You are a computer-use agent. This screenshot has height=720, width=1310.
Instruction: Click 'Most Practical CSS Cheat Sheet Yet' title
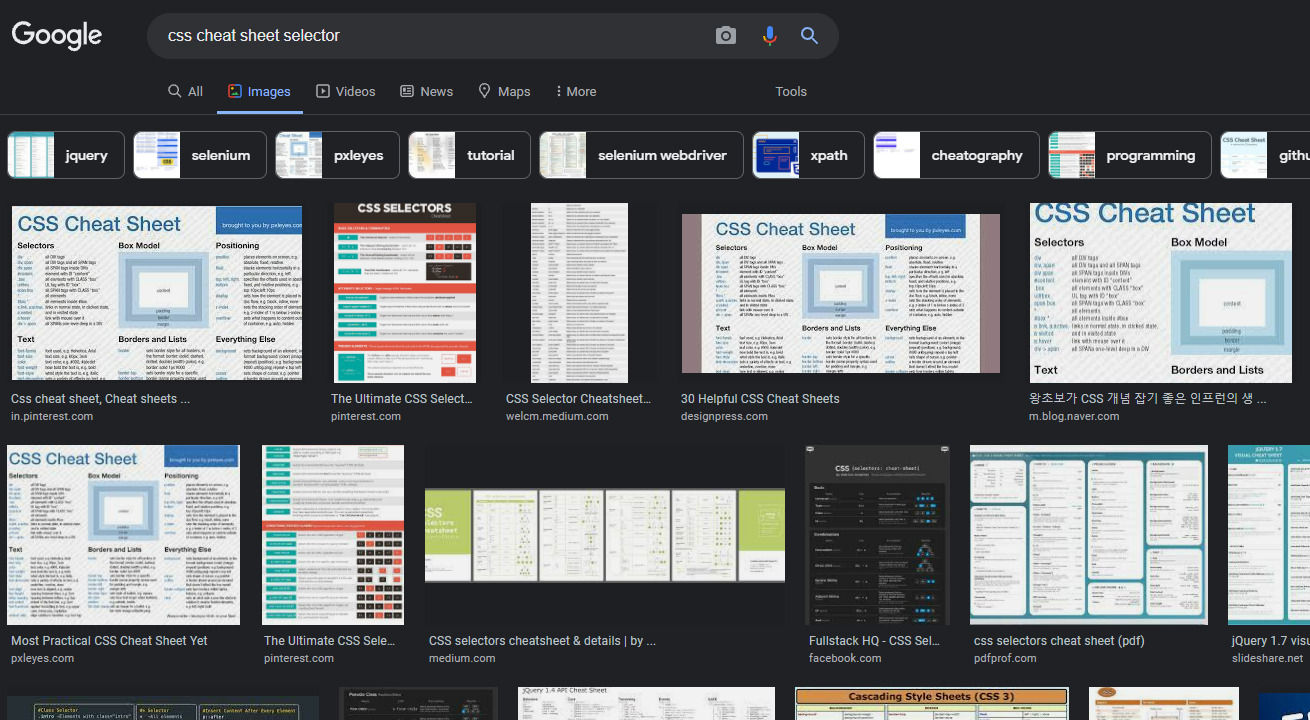[x=109, y=640]
